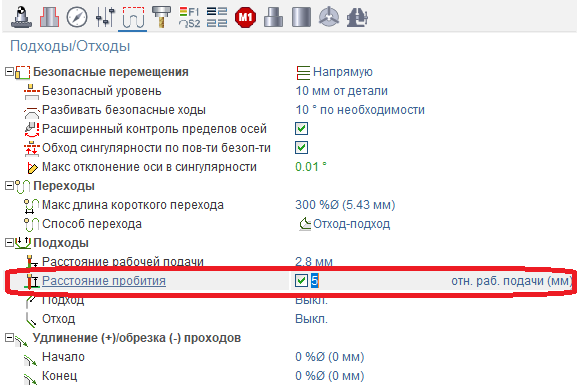
Task: Open the machine setup toolbar icon
Action: pos(21,17)
